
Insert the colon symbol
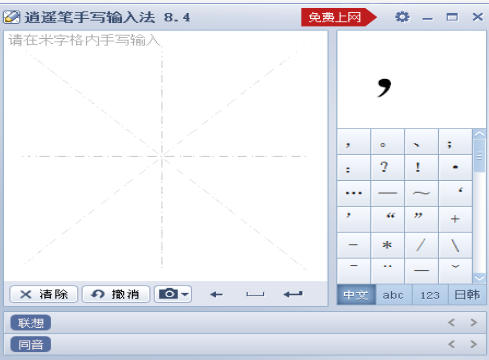point(354,168)
